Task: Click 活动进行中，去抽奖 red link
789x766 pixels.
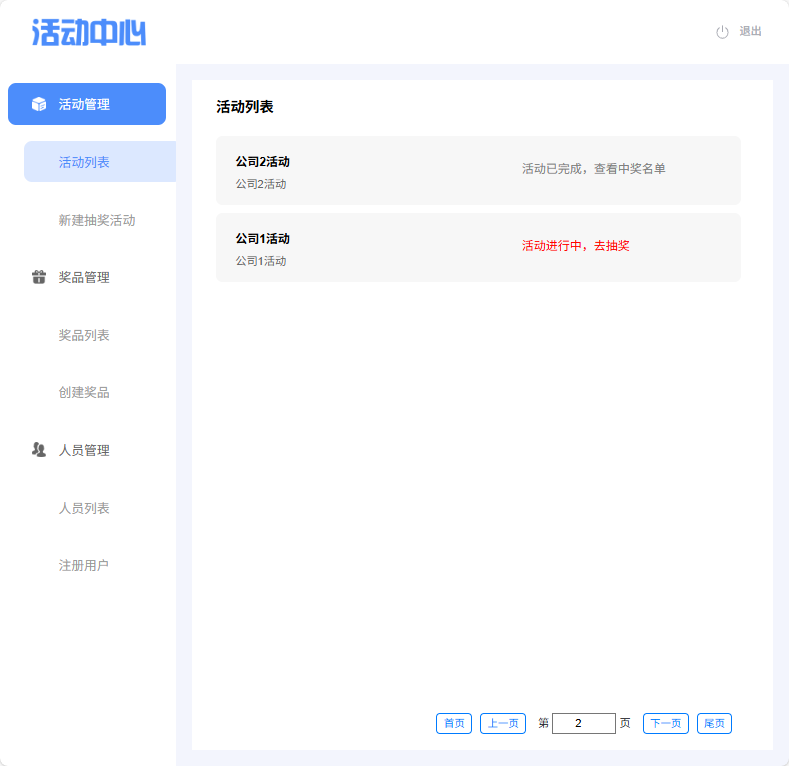Action: (x=576, y=246)
